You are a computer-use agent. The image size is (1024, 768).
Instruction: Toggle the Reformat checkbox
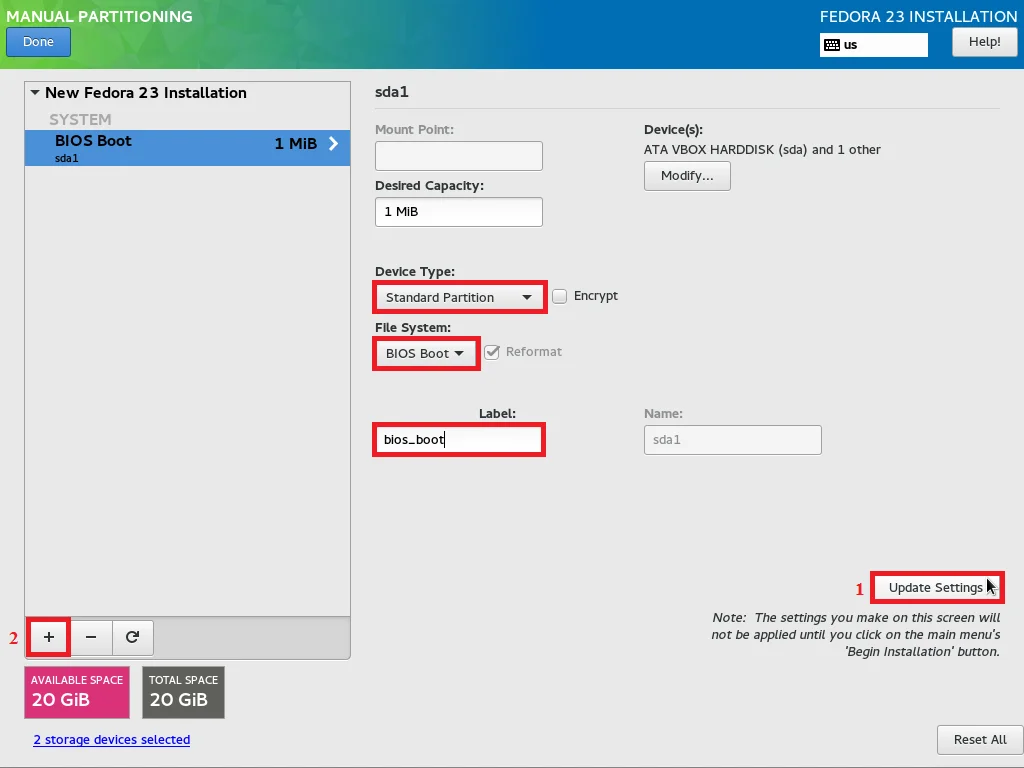tap(492, 352)
